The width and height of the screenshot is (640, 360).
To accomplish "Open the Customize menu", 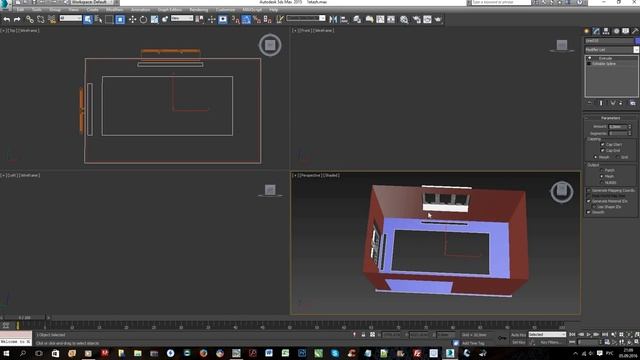I will point(225,10).
